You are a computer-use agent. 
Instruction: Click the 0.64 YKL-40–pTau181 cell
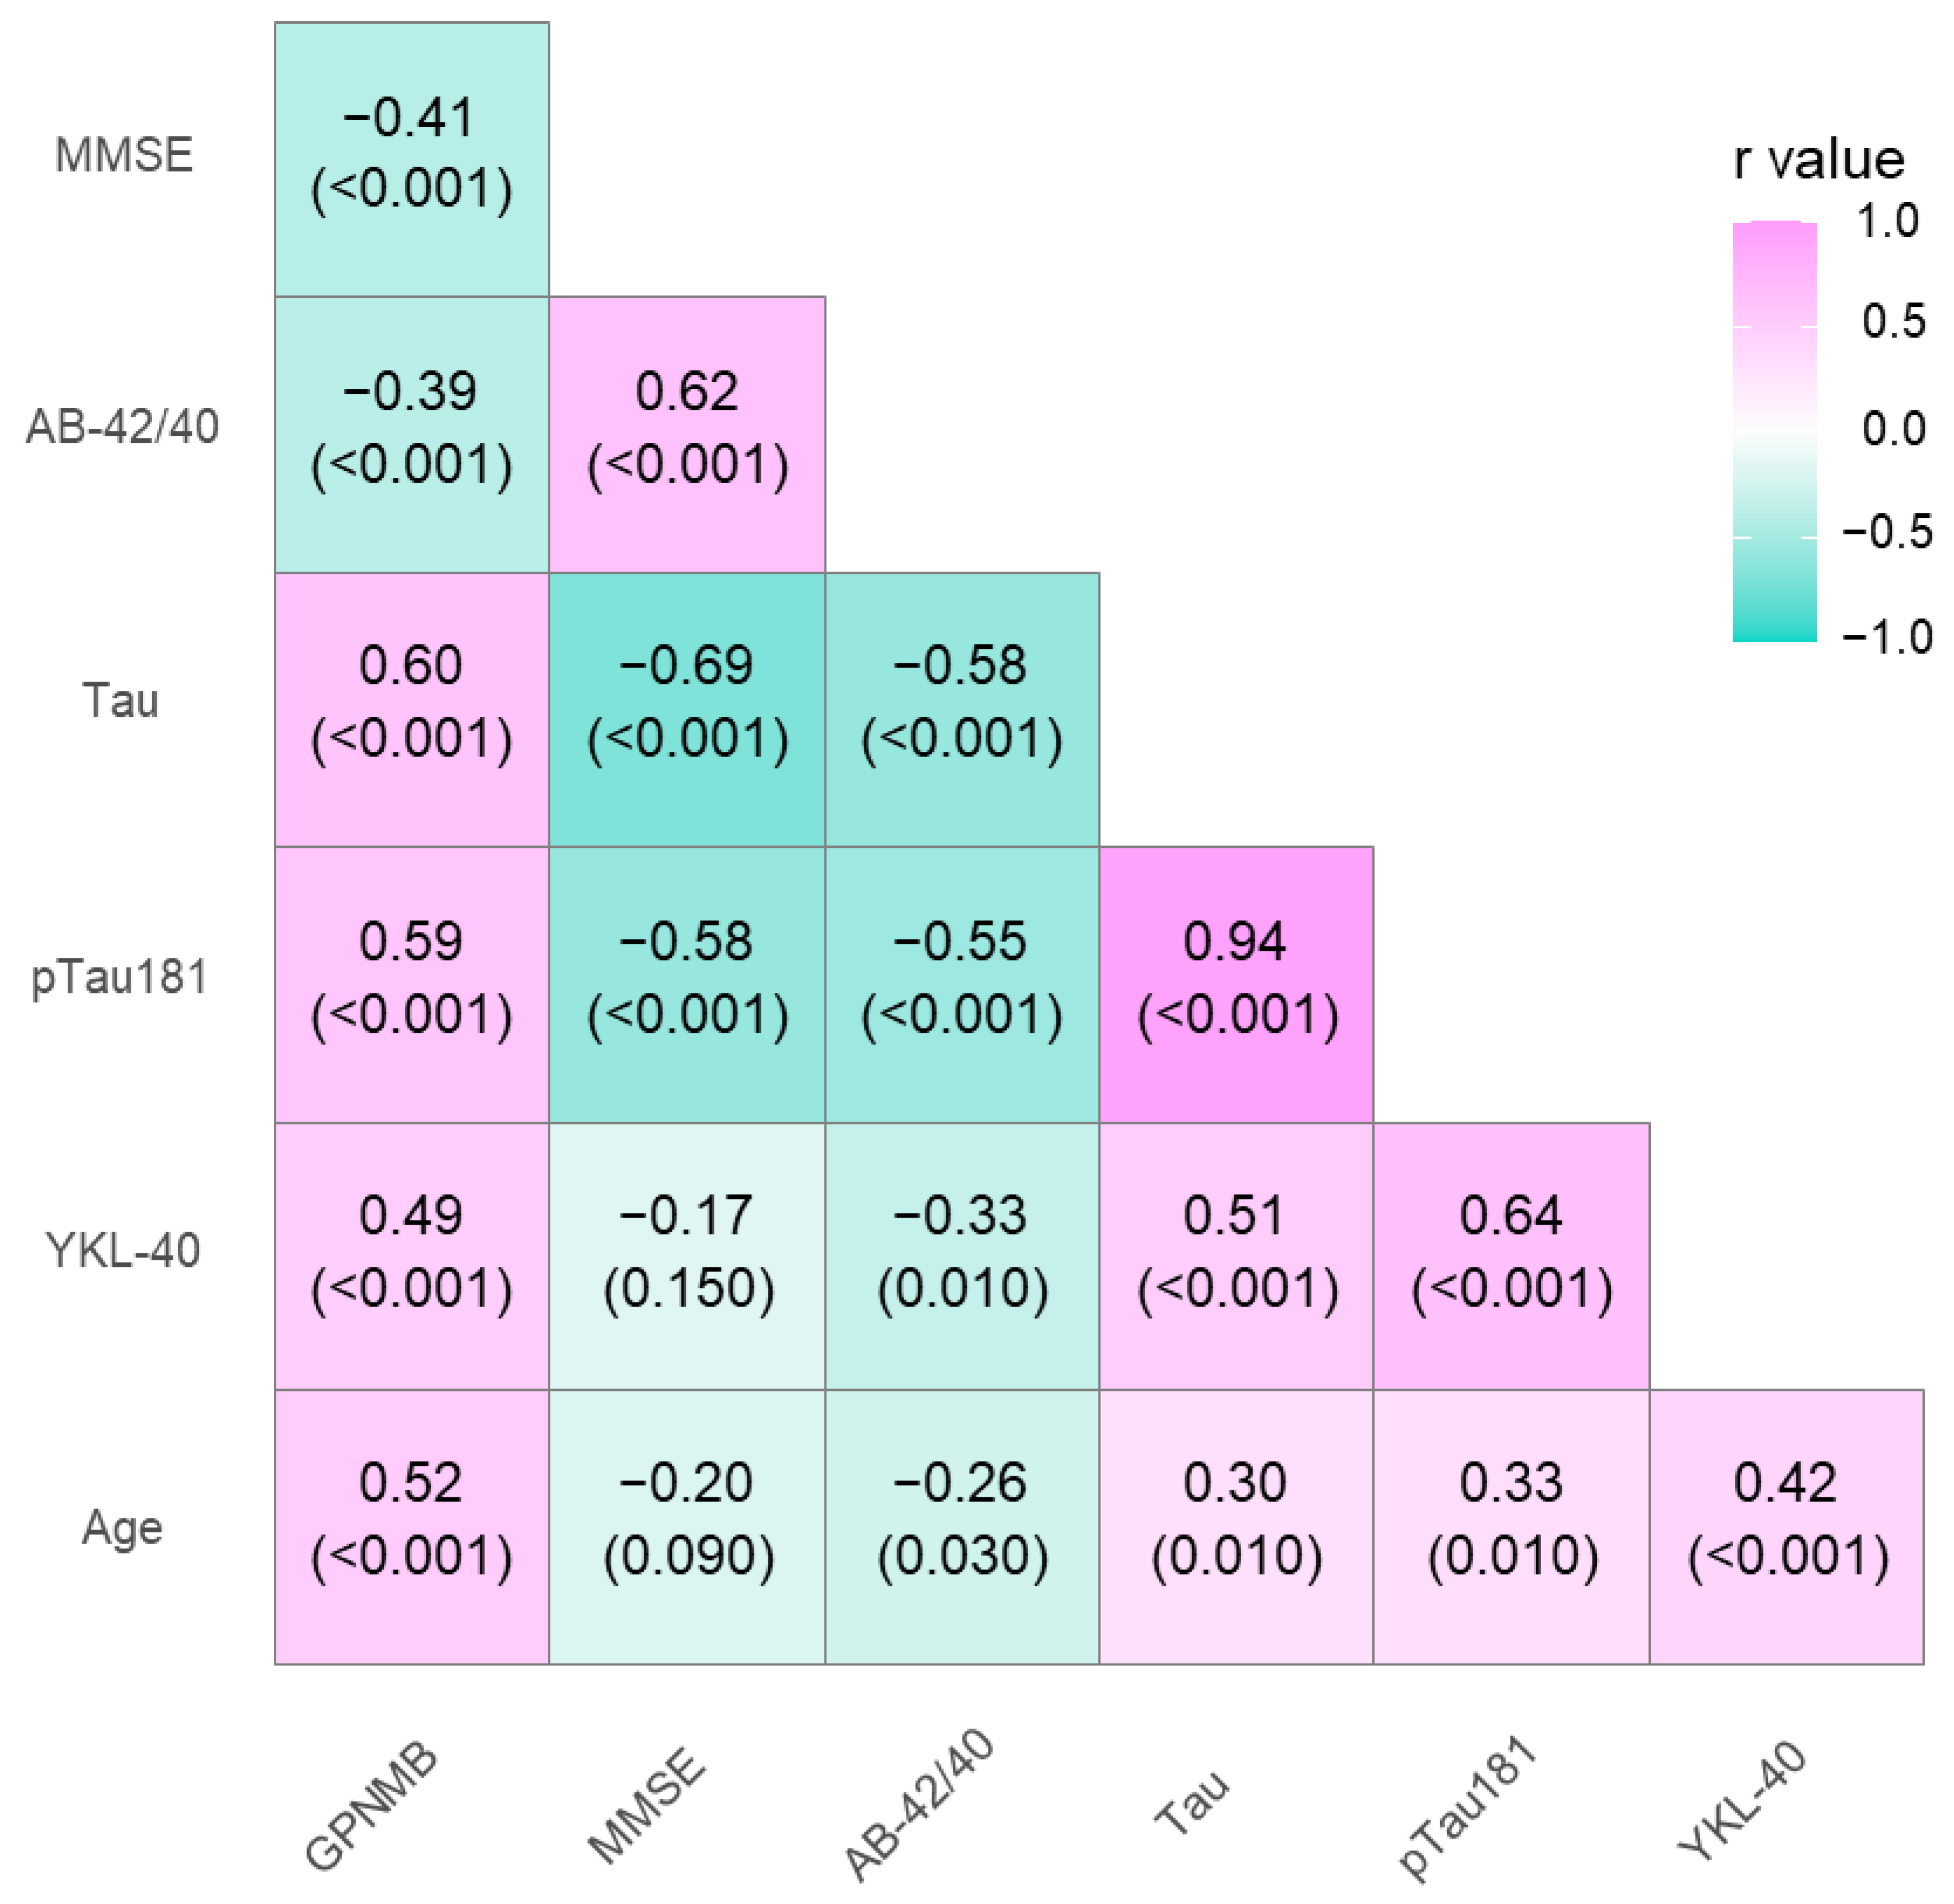pos(1511,1256)
